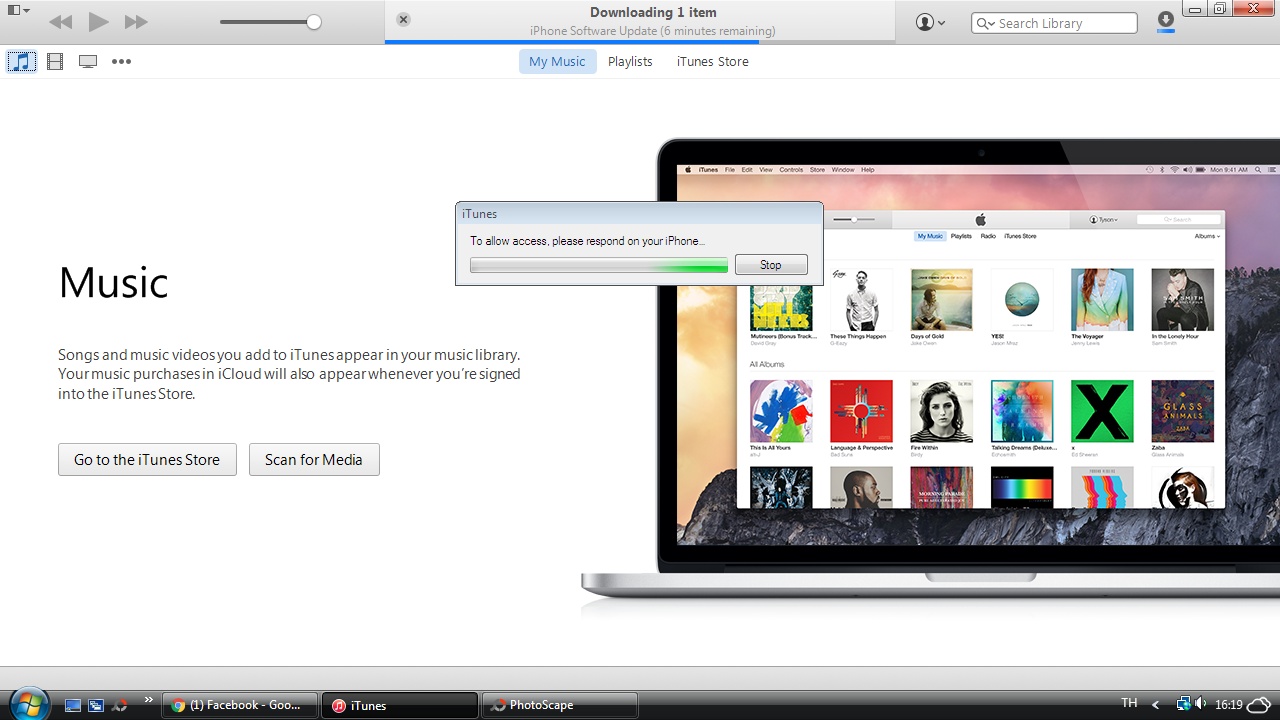
Task: Click the Downloading 1 item status title
Action: click(653, 12)
